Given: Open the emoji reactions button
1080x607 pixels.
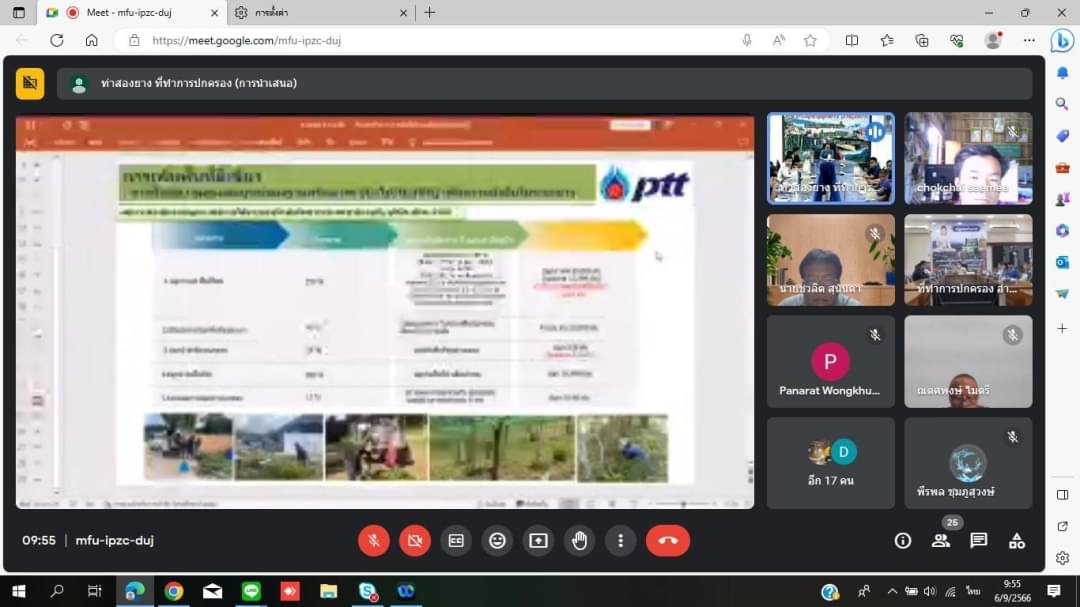Looking at the screenshot, I should 497,541.
